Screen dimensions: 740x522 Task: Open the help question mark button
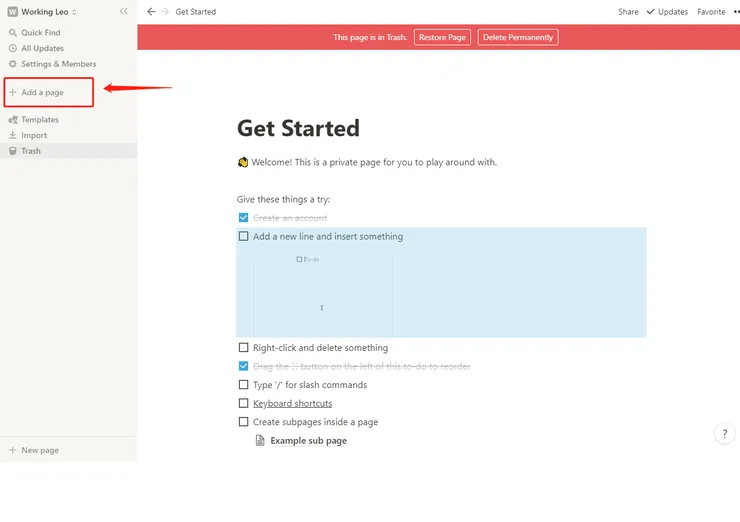724,434
